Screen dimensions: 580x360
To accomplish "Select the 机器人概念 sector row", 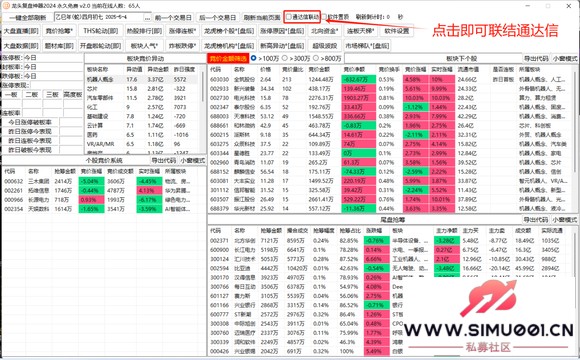I will (x=141, y=79).
